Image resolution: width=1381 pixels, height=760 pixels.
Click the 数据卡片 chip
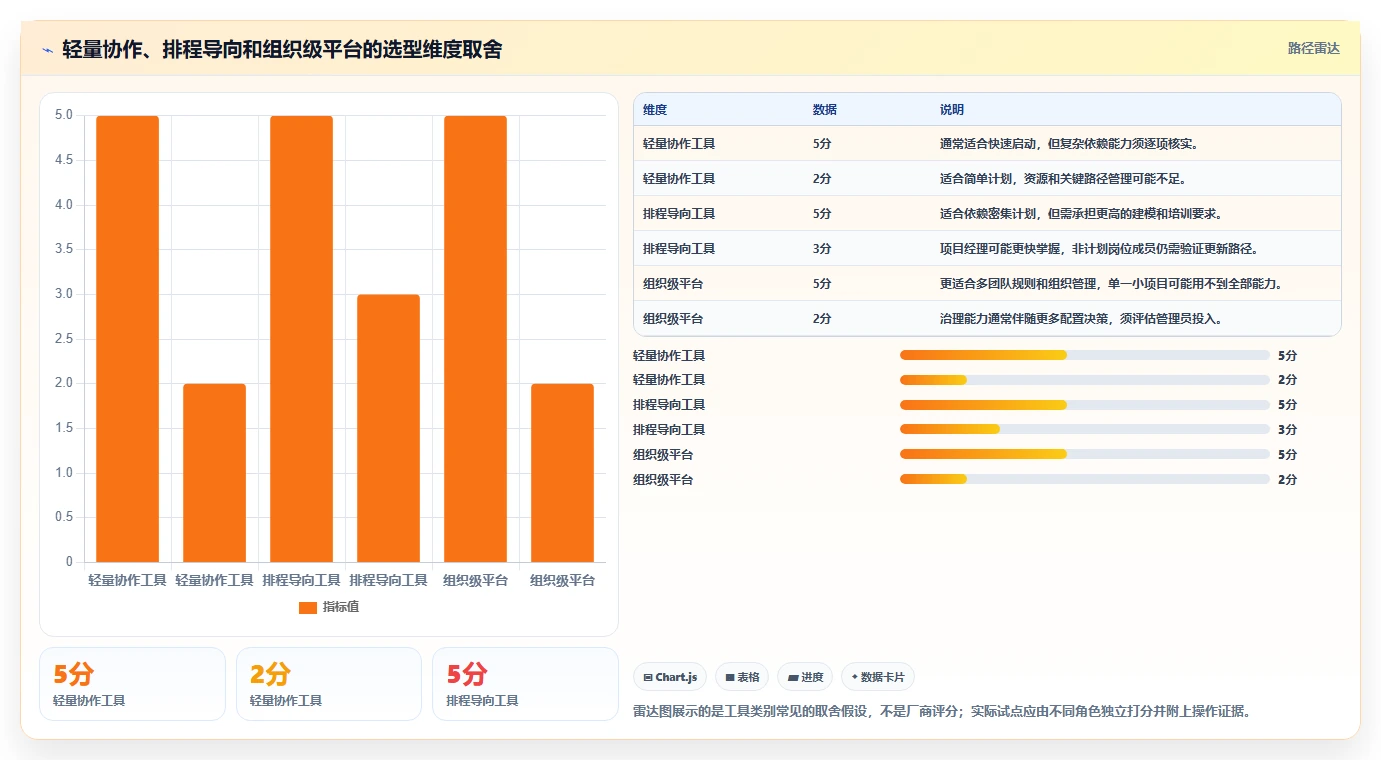878,677
